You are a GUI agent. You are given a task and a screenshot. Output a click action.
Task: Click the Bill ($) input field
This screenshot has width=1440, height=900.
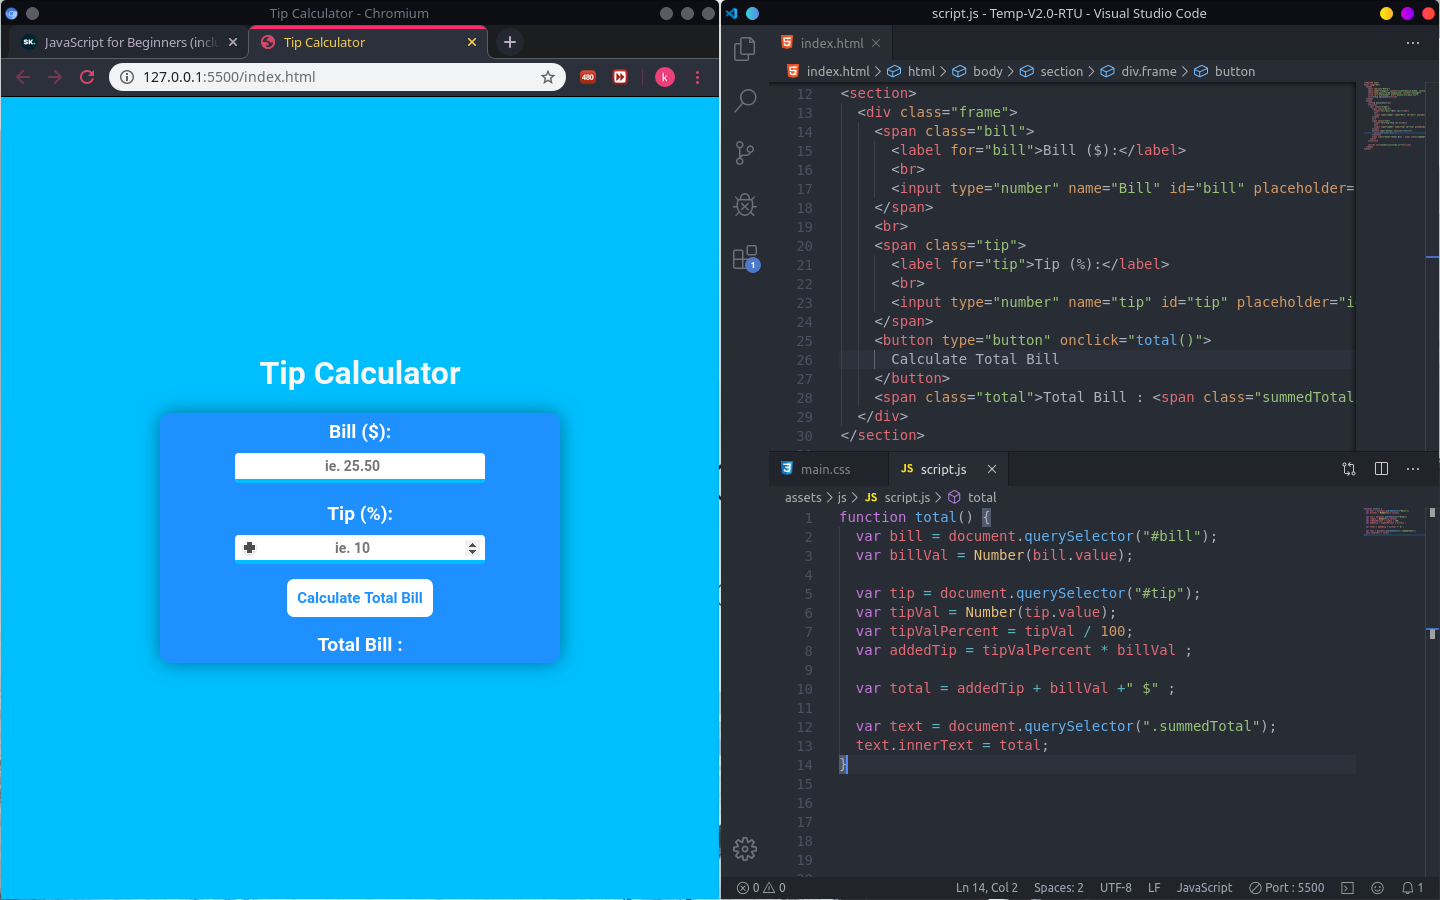pyautogui.click(x=360, y=466)
